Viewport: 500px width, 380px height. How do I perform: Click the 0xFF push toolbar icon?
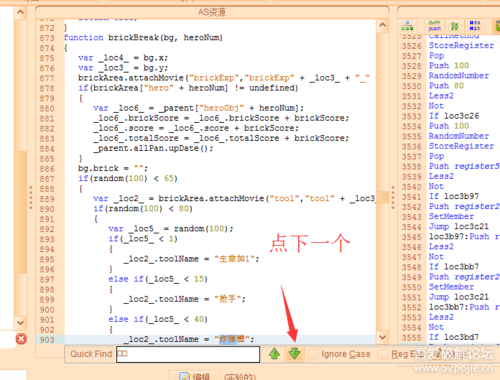[x=434, y=26]
